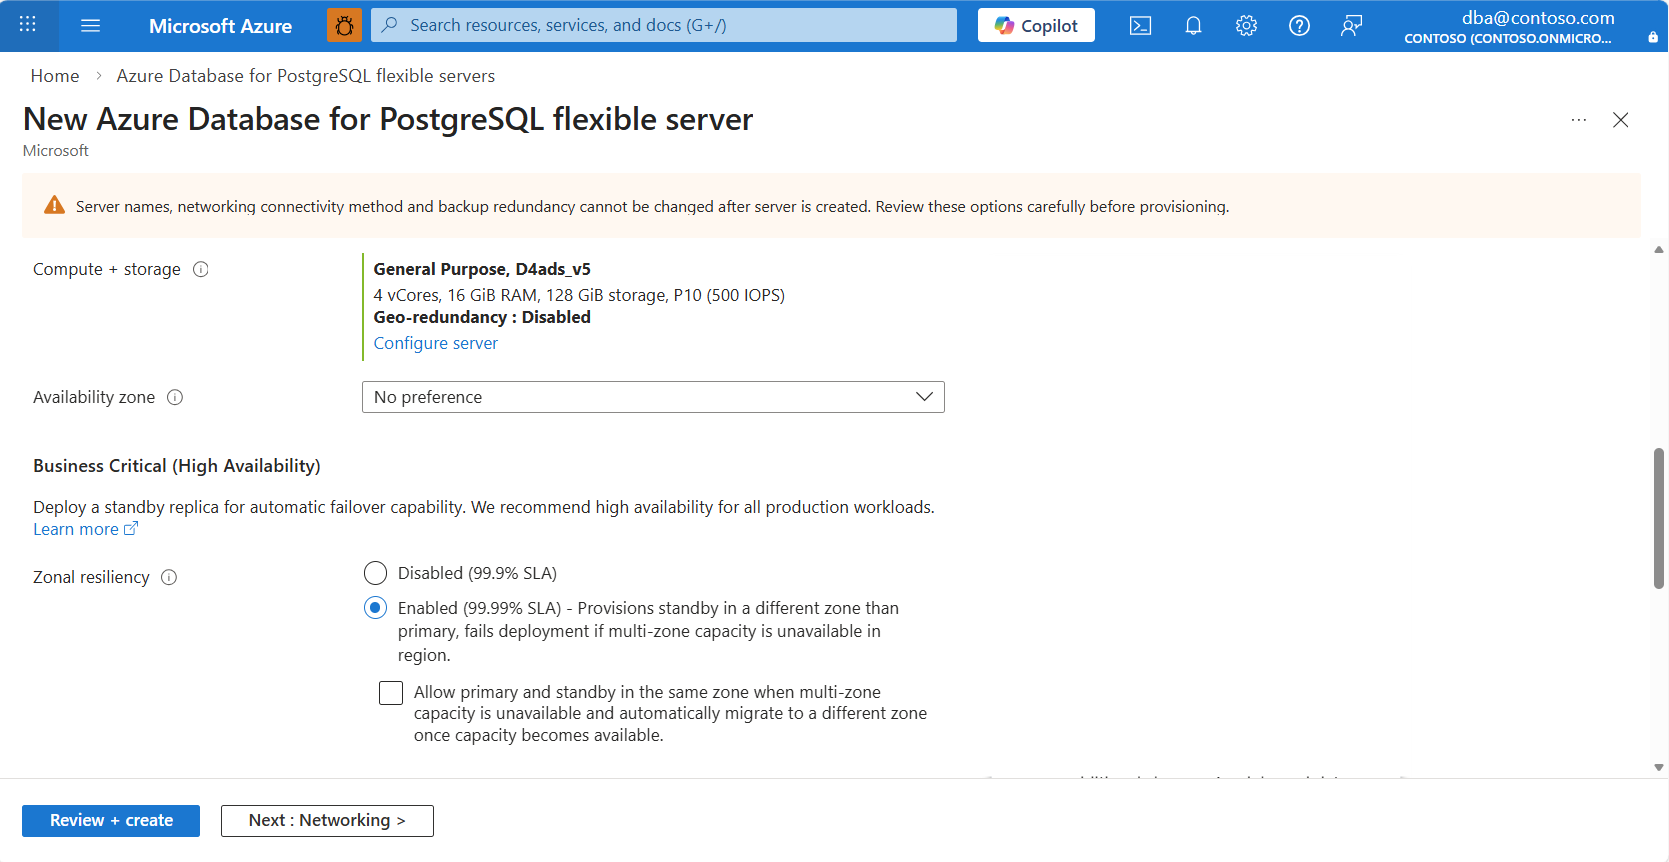Screen dimensions: 1669x862
Task: Open the ellipsis more options menu
Action: point(1579,120)
